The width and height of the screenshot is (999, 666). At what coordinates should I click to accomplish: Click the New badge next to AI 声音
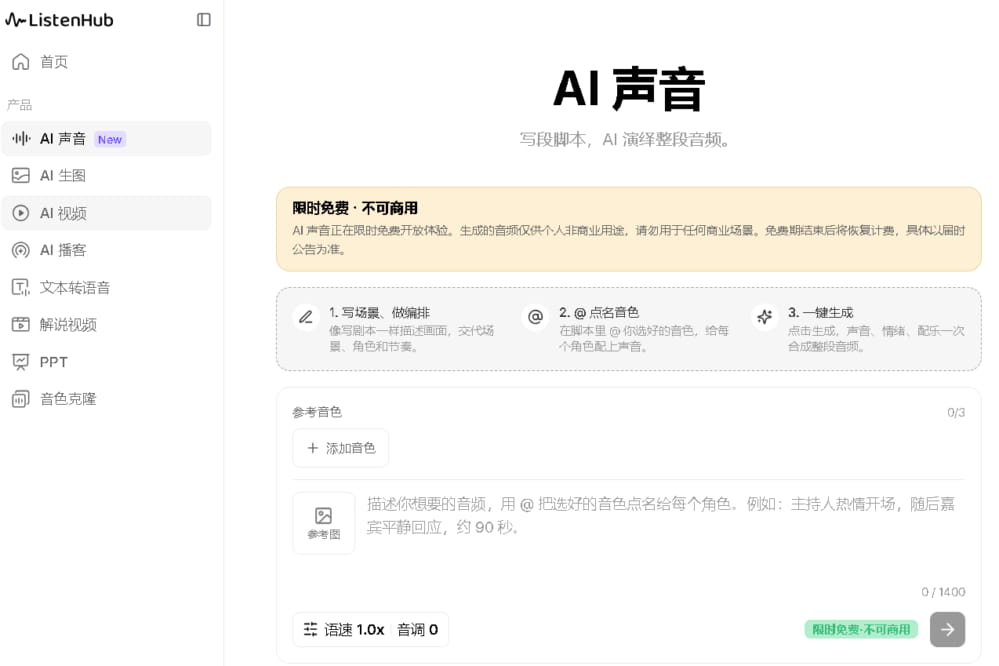point(110,140)
